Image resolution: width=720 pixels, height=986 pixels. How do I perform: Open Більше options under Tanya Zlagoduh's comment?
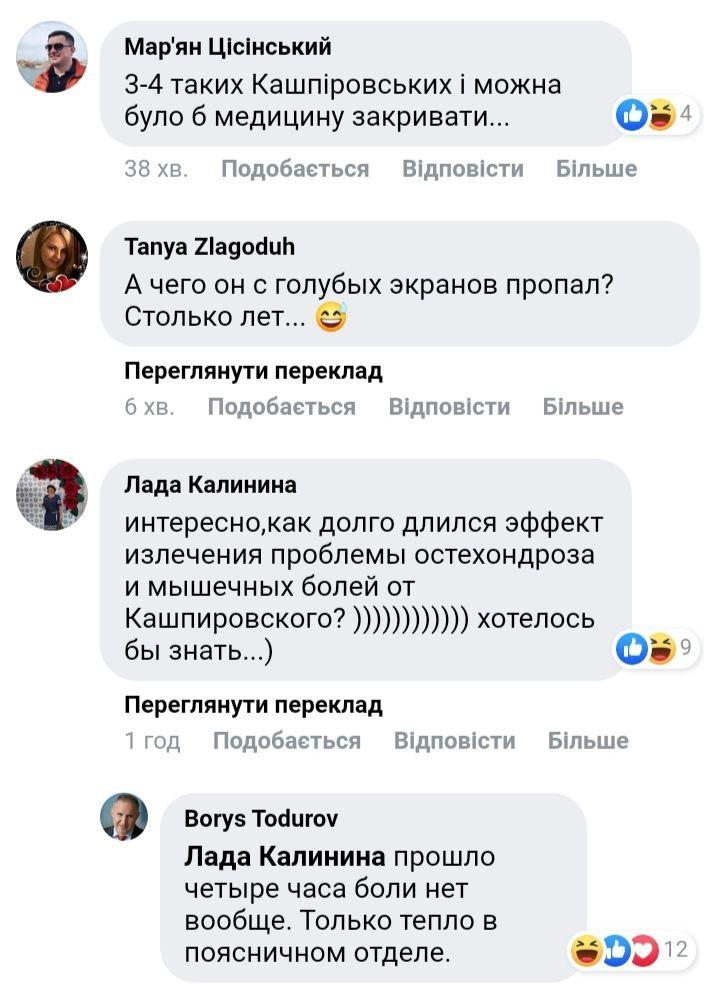pos(583,407)
